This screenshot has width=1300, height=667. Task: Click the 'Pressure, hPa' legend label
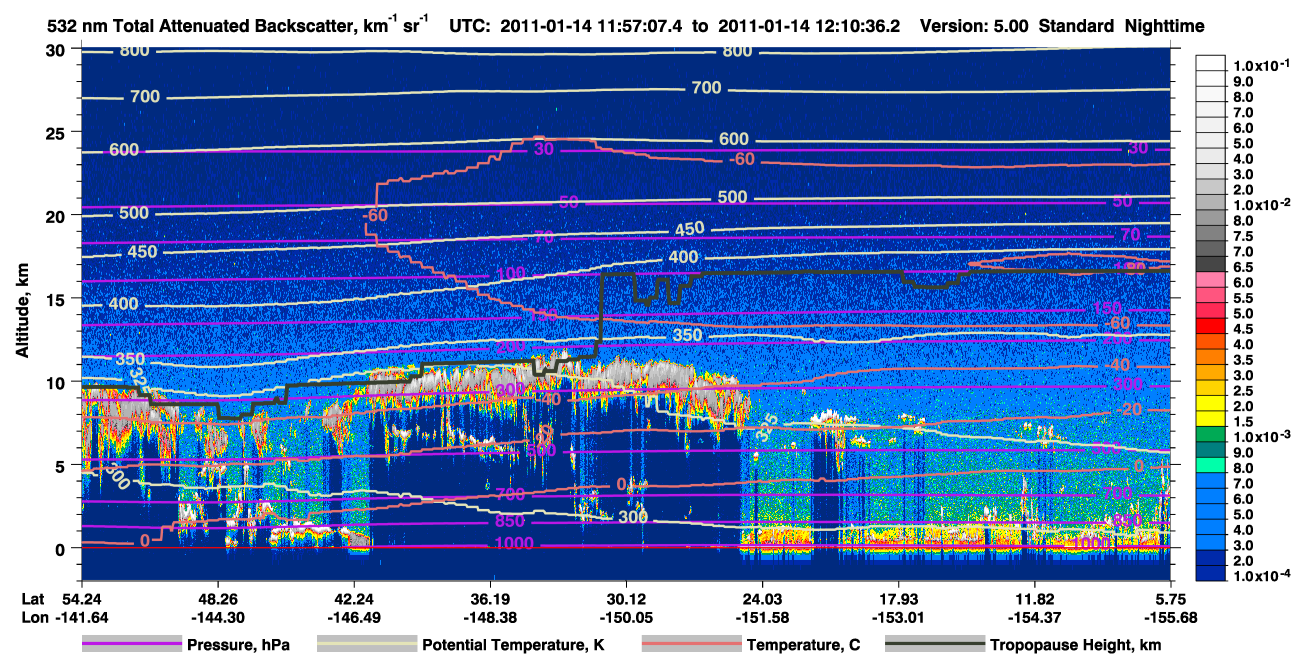(x=238, y=645)
